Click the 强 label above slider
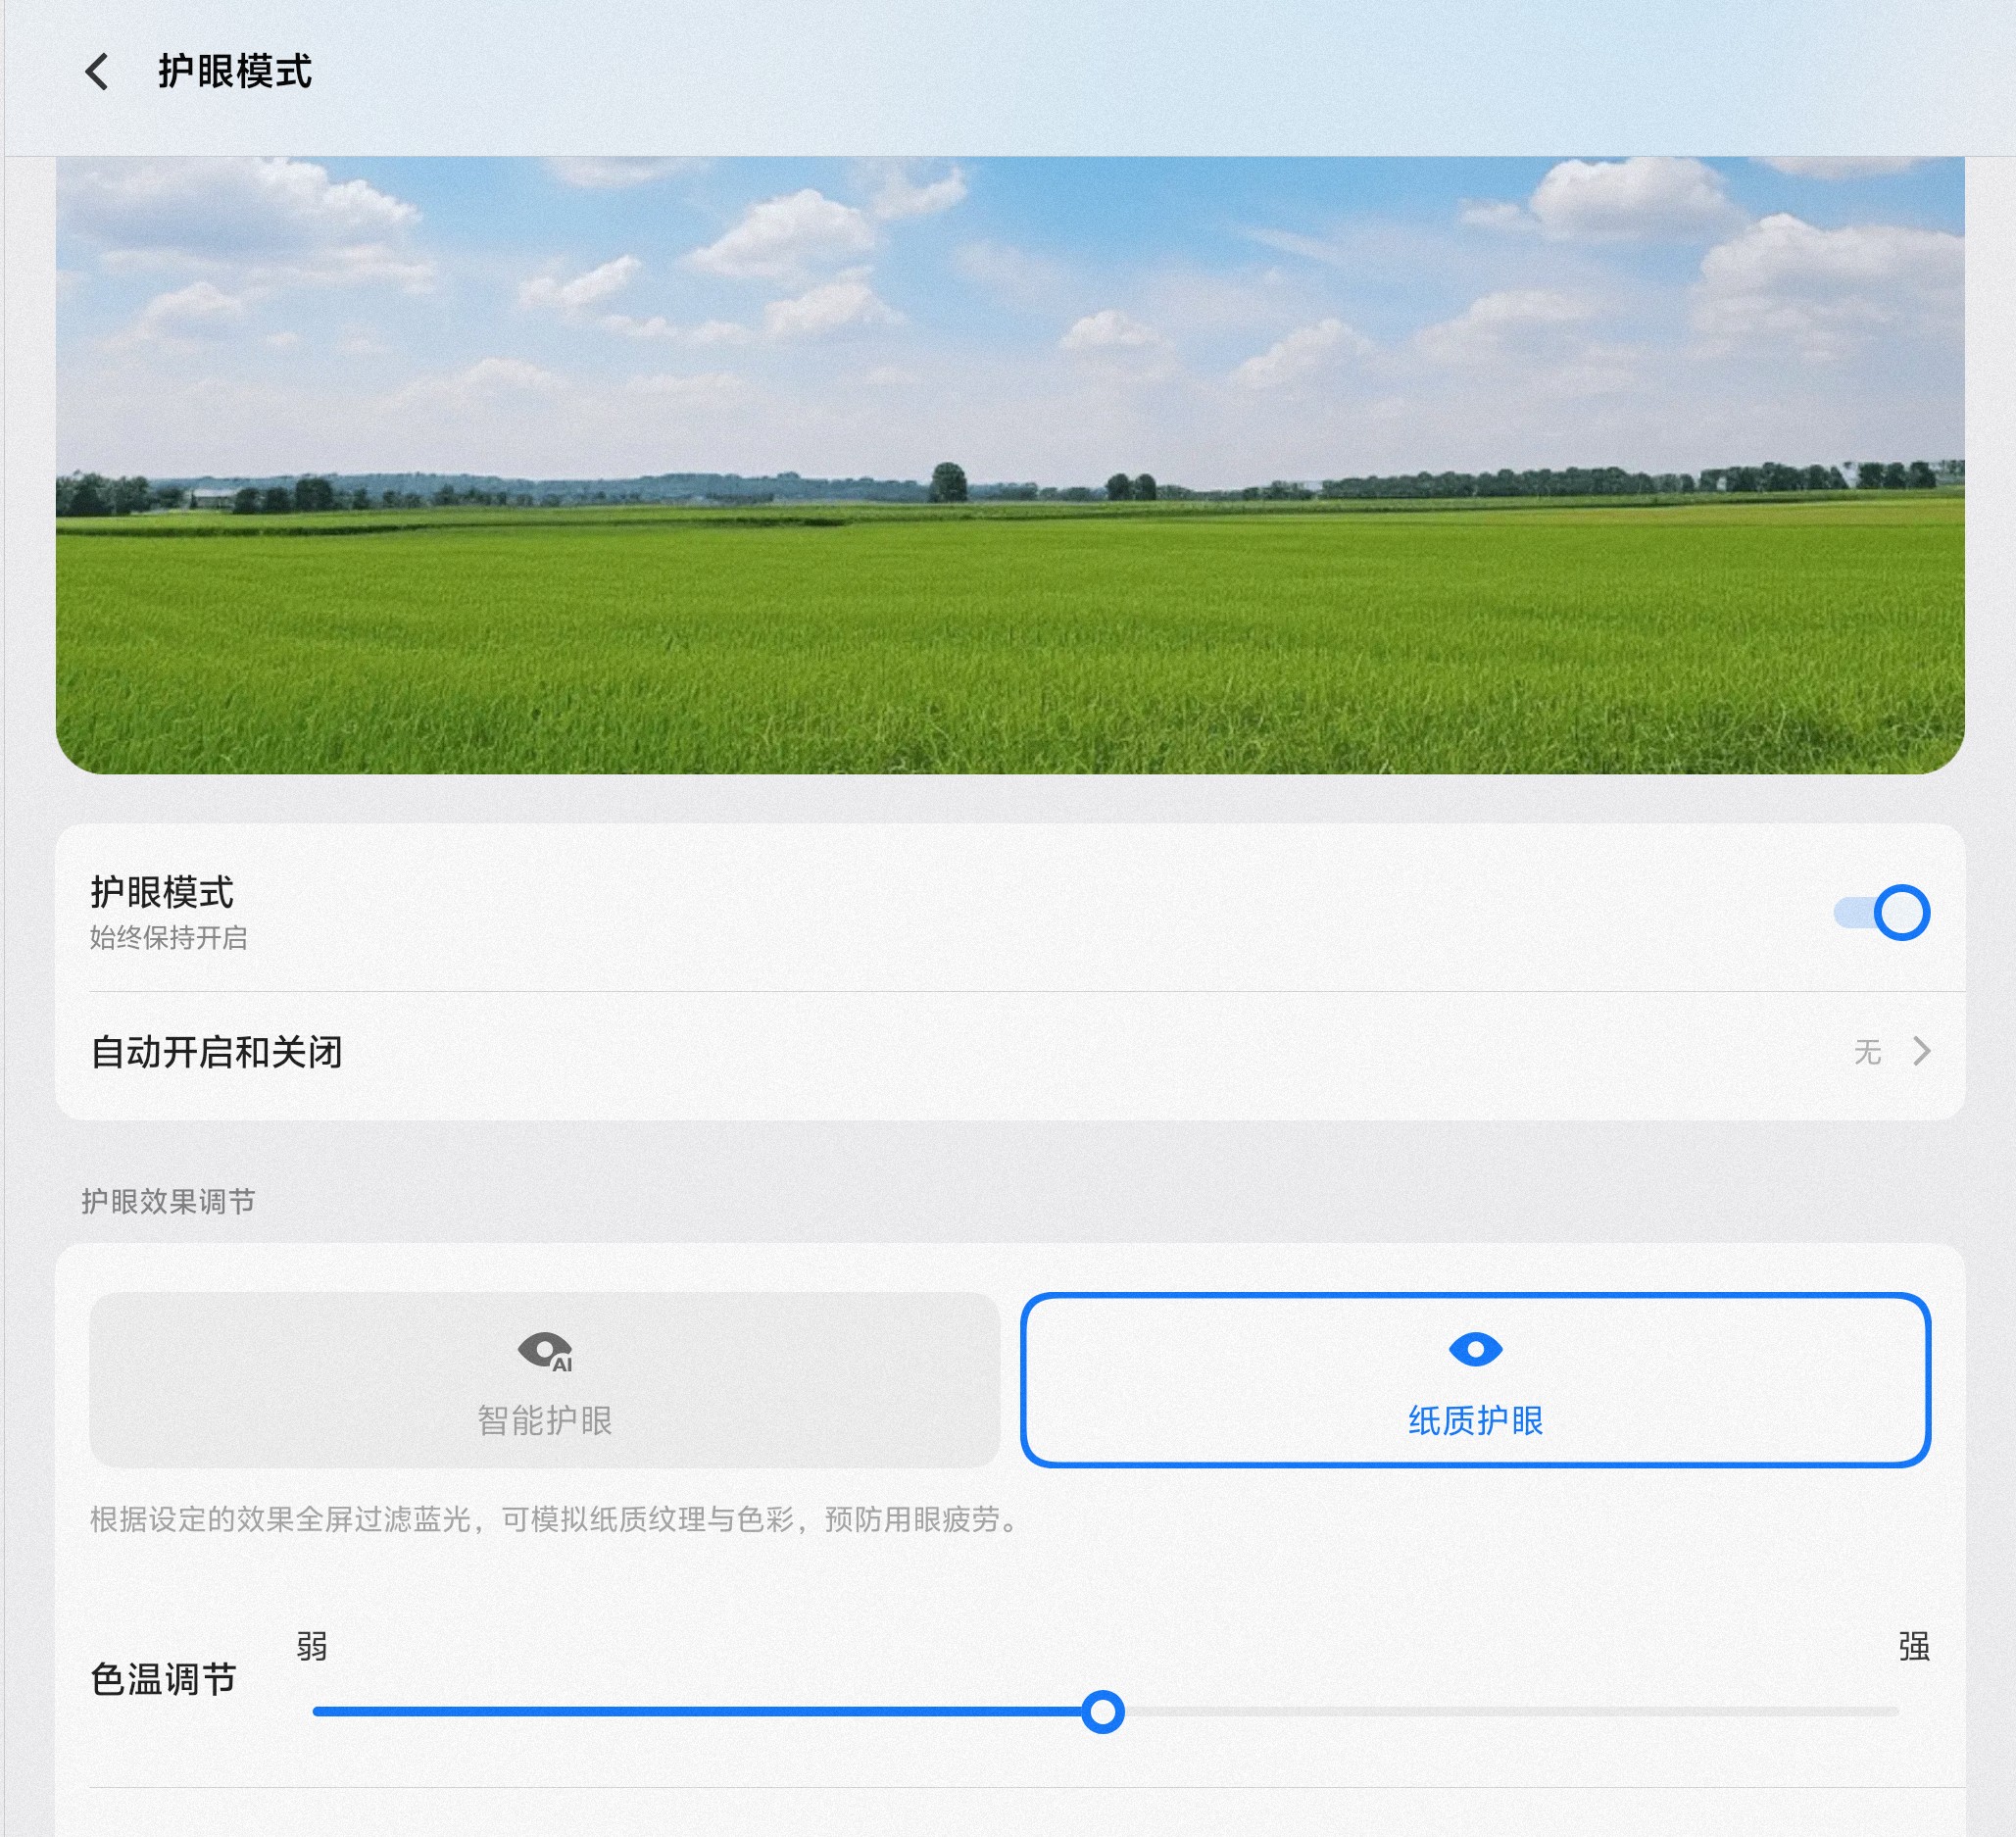Viewport: 2016px width, 1837px height. point(1914,1646)
